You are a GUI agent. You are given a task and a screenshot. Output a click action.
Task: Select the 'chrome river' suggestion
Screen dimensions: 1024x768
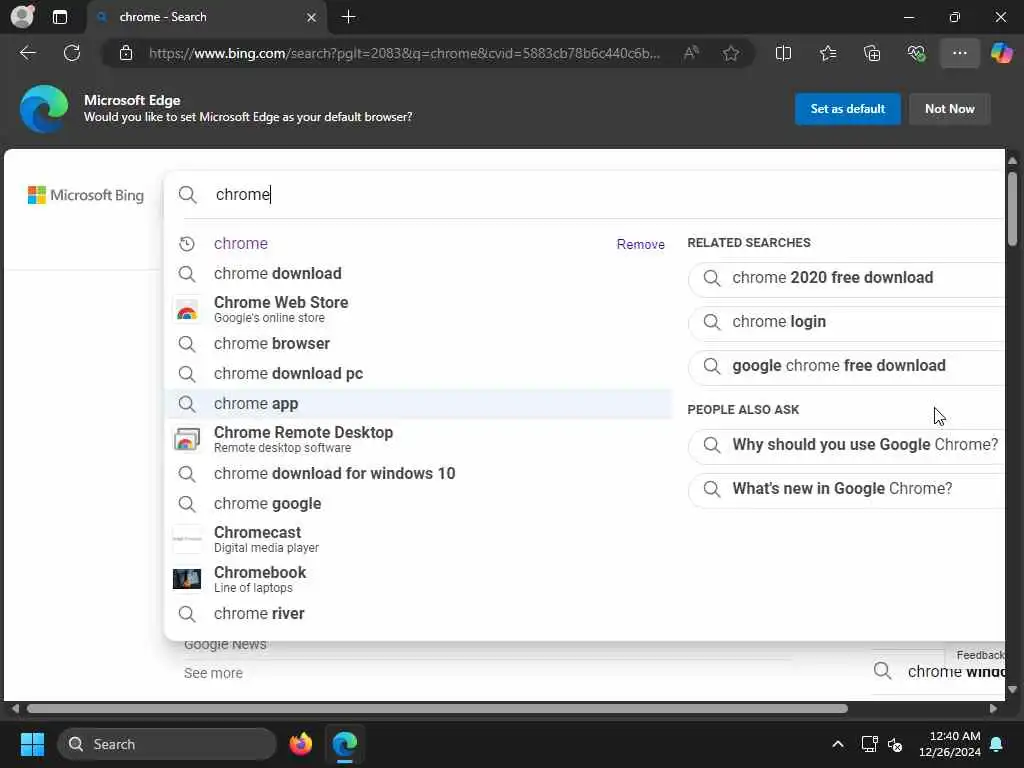[x=417, y=614]
